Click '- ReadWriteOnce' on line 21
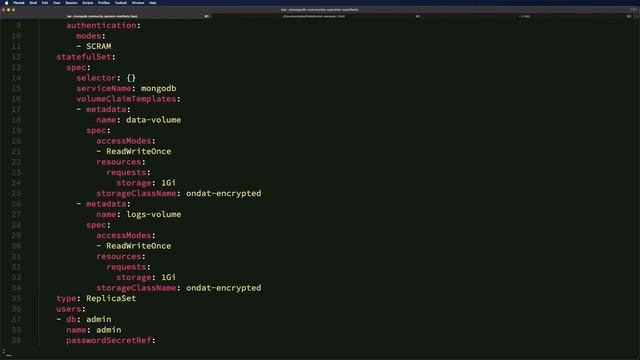The height and width of the screenshot is (360, 640). (133, 151)
